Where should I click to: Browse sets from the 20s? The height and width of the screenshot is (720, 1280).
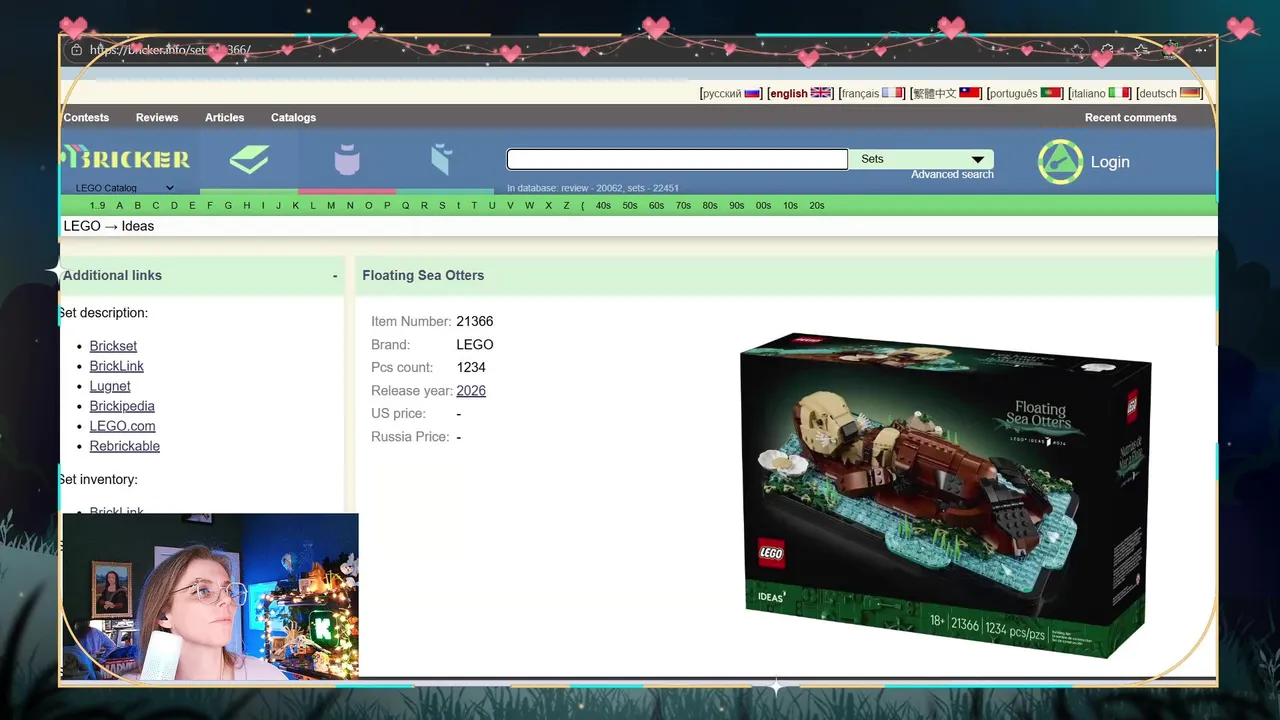pos(817,205)
